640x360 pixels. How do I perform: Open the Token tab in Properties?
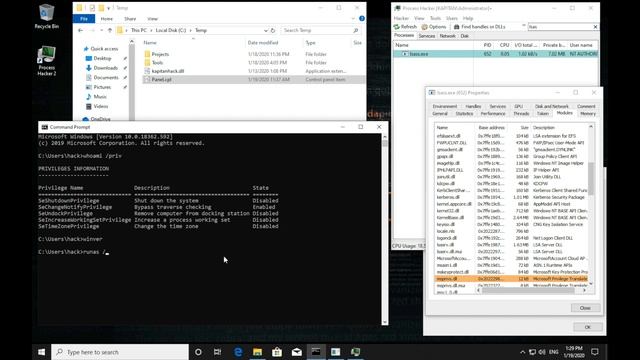[542, 113]
